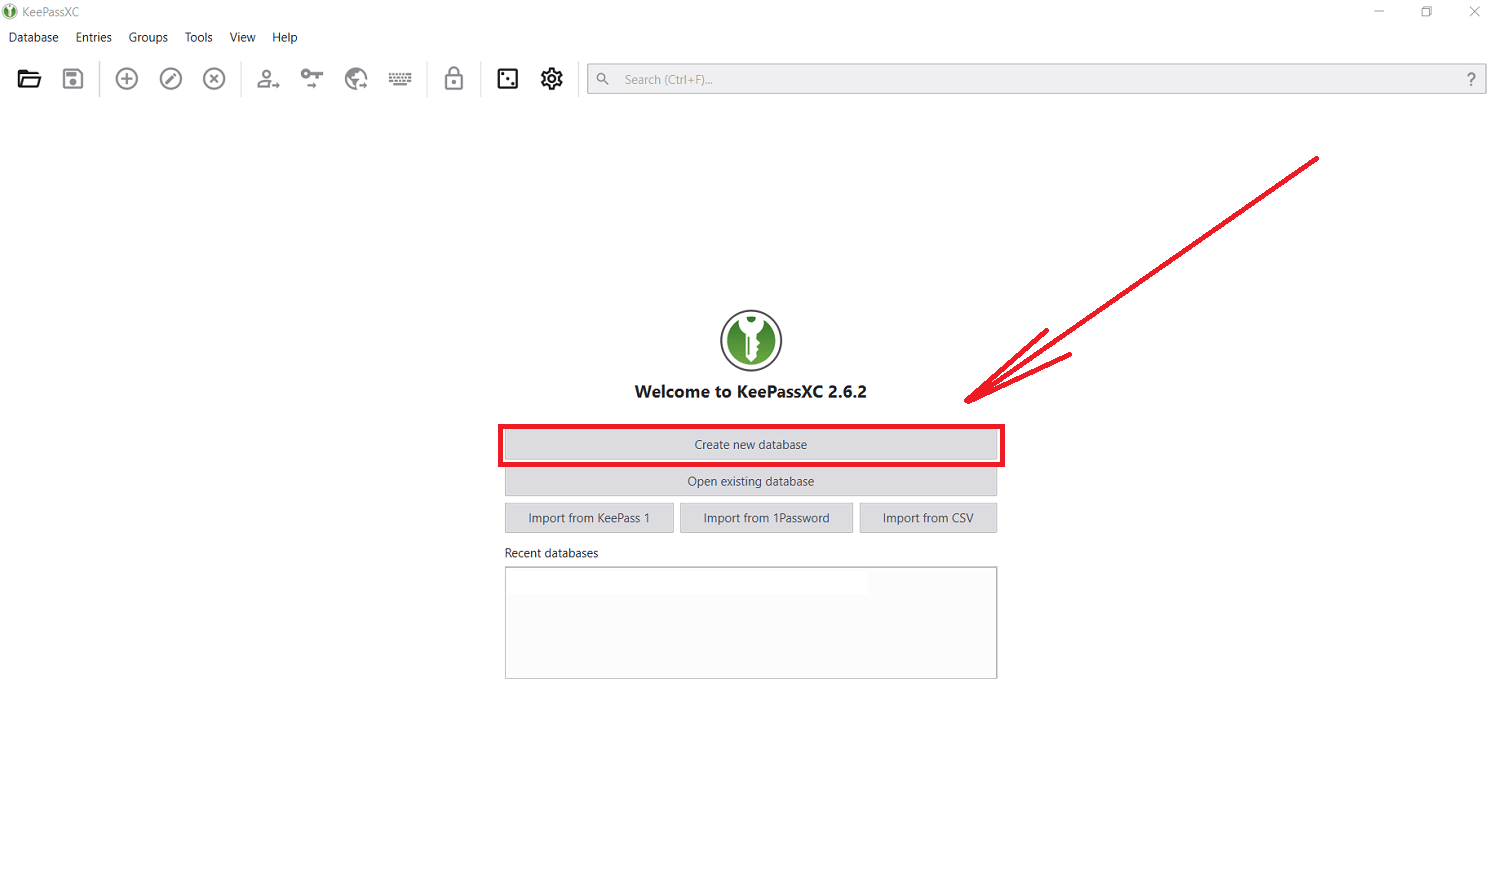Screen dimensions: 1500x880
Task: Minimize the KeePassXC window
Action: pos(1379,12)
